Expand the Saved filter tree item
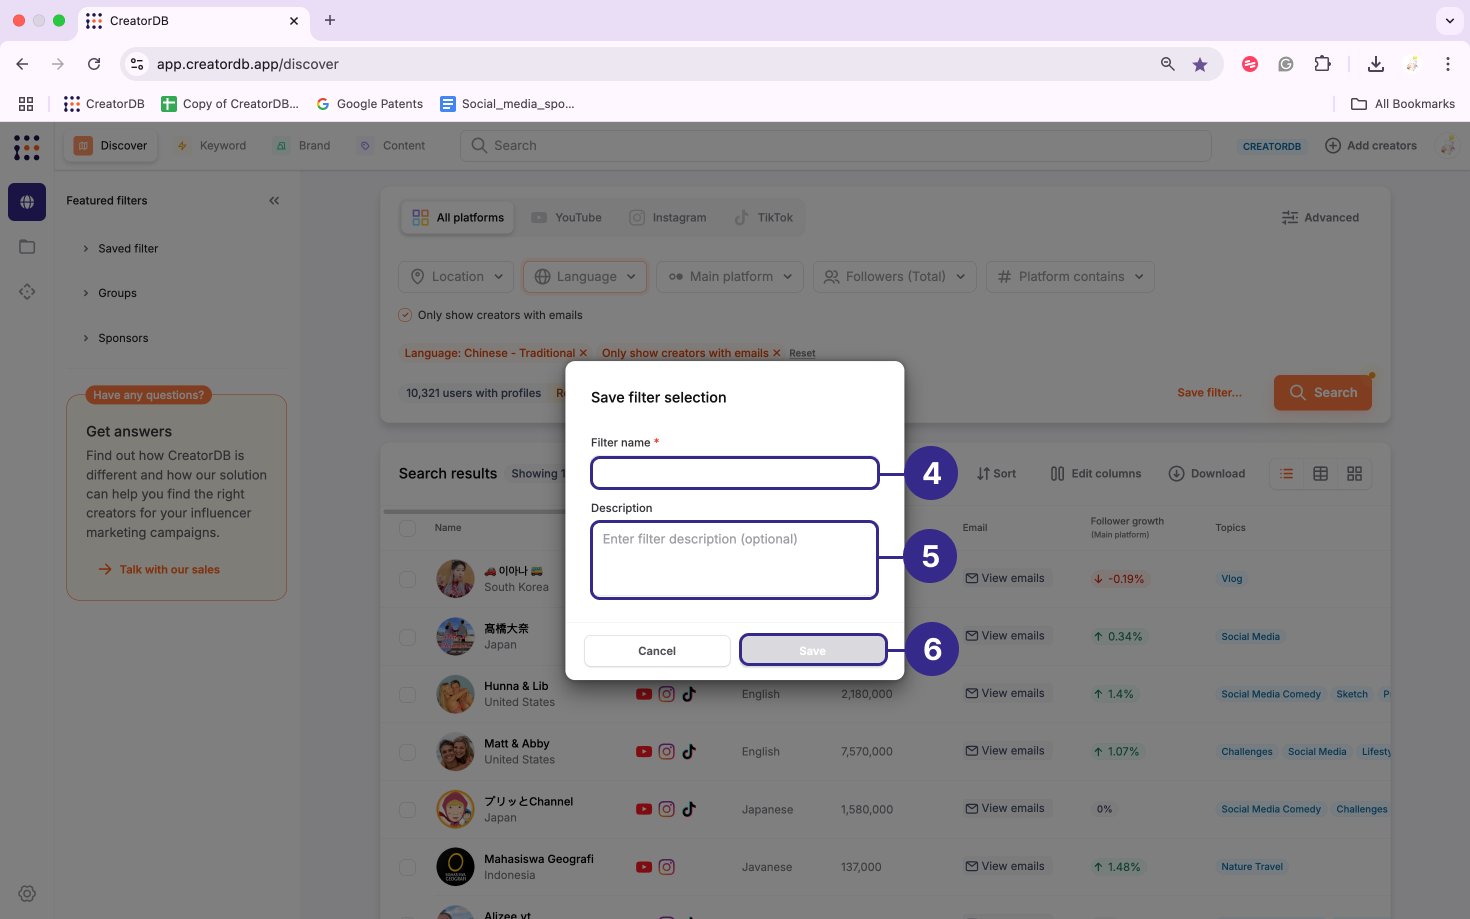 pyautogui.click(x=128, y=249)
